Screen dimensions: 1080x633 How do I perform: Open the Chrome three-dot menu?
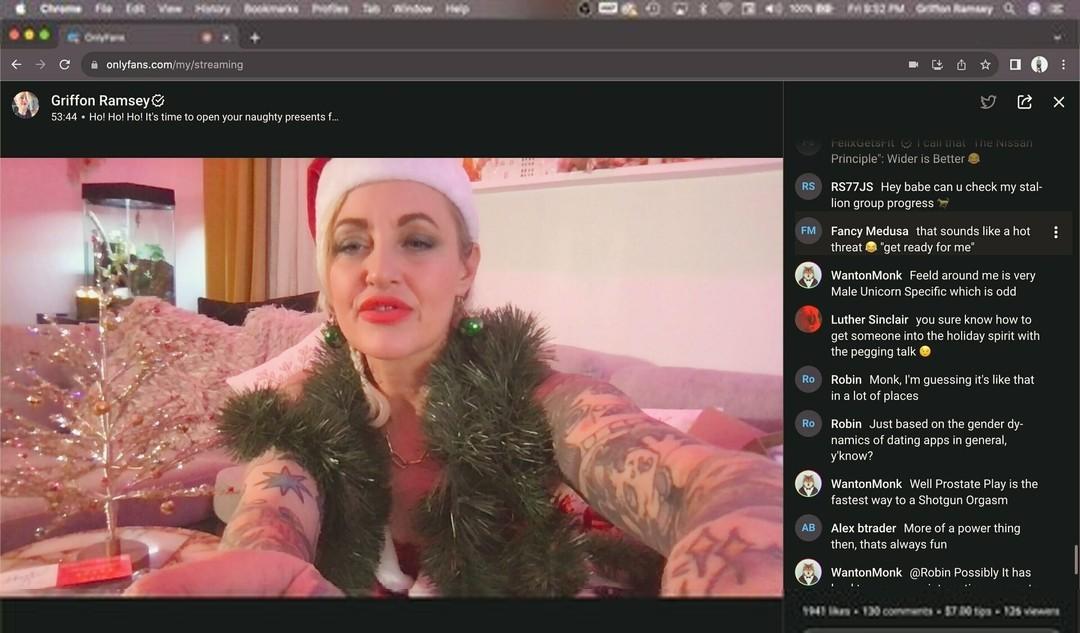click(x=1063, y=64)
